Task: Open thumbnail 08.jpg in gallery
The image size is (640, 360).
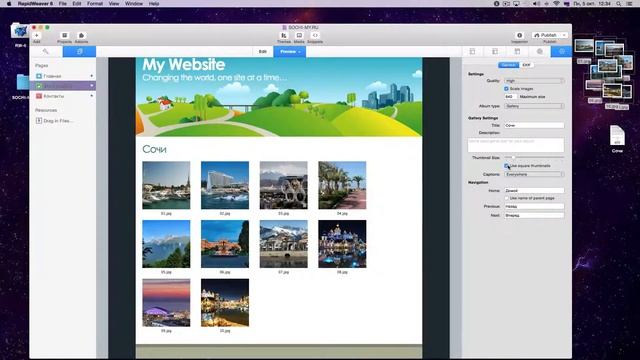Action: tap(342, 244)
